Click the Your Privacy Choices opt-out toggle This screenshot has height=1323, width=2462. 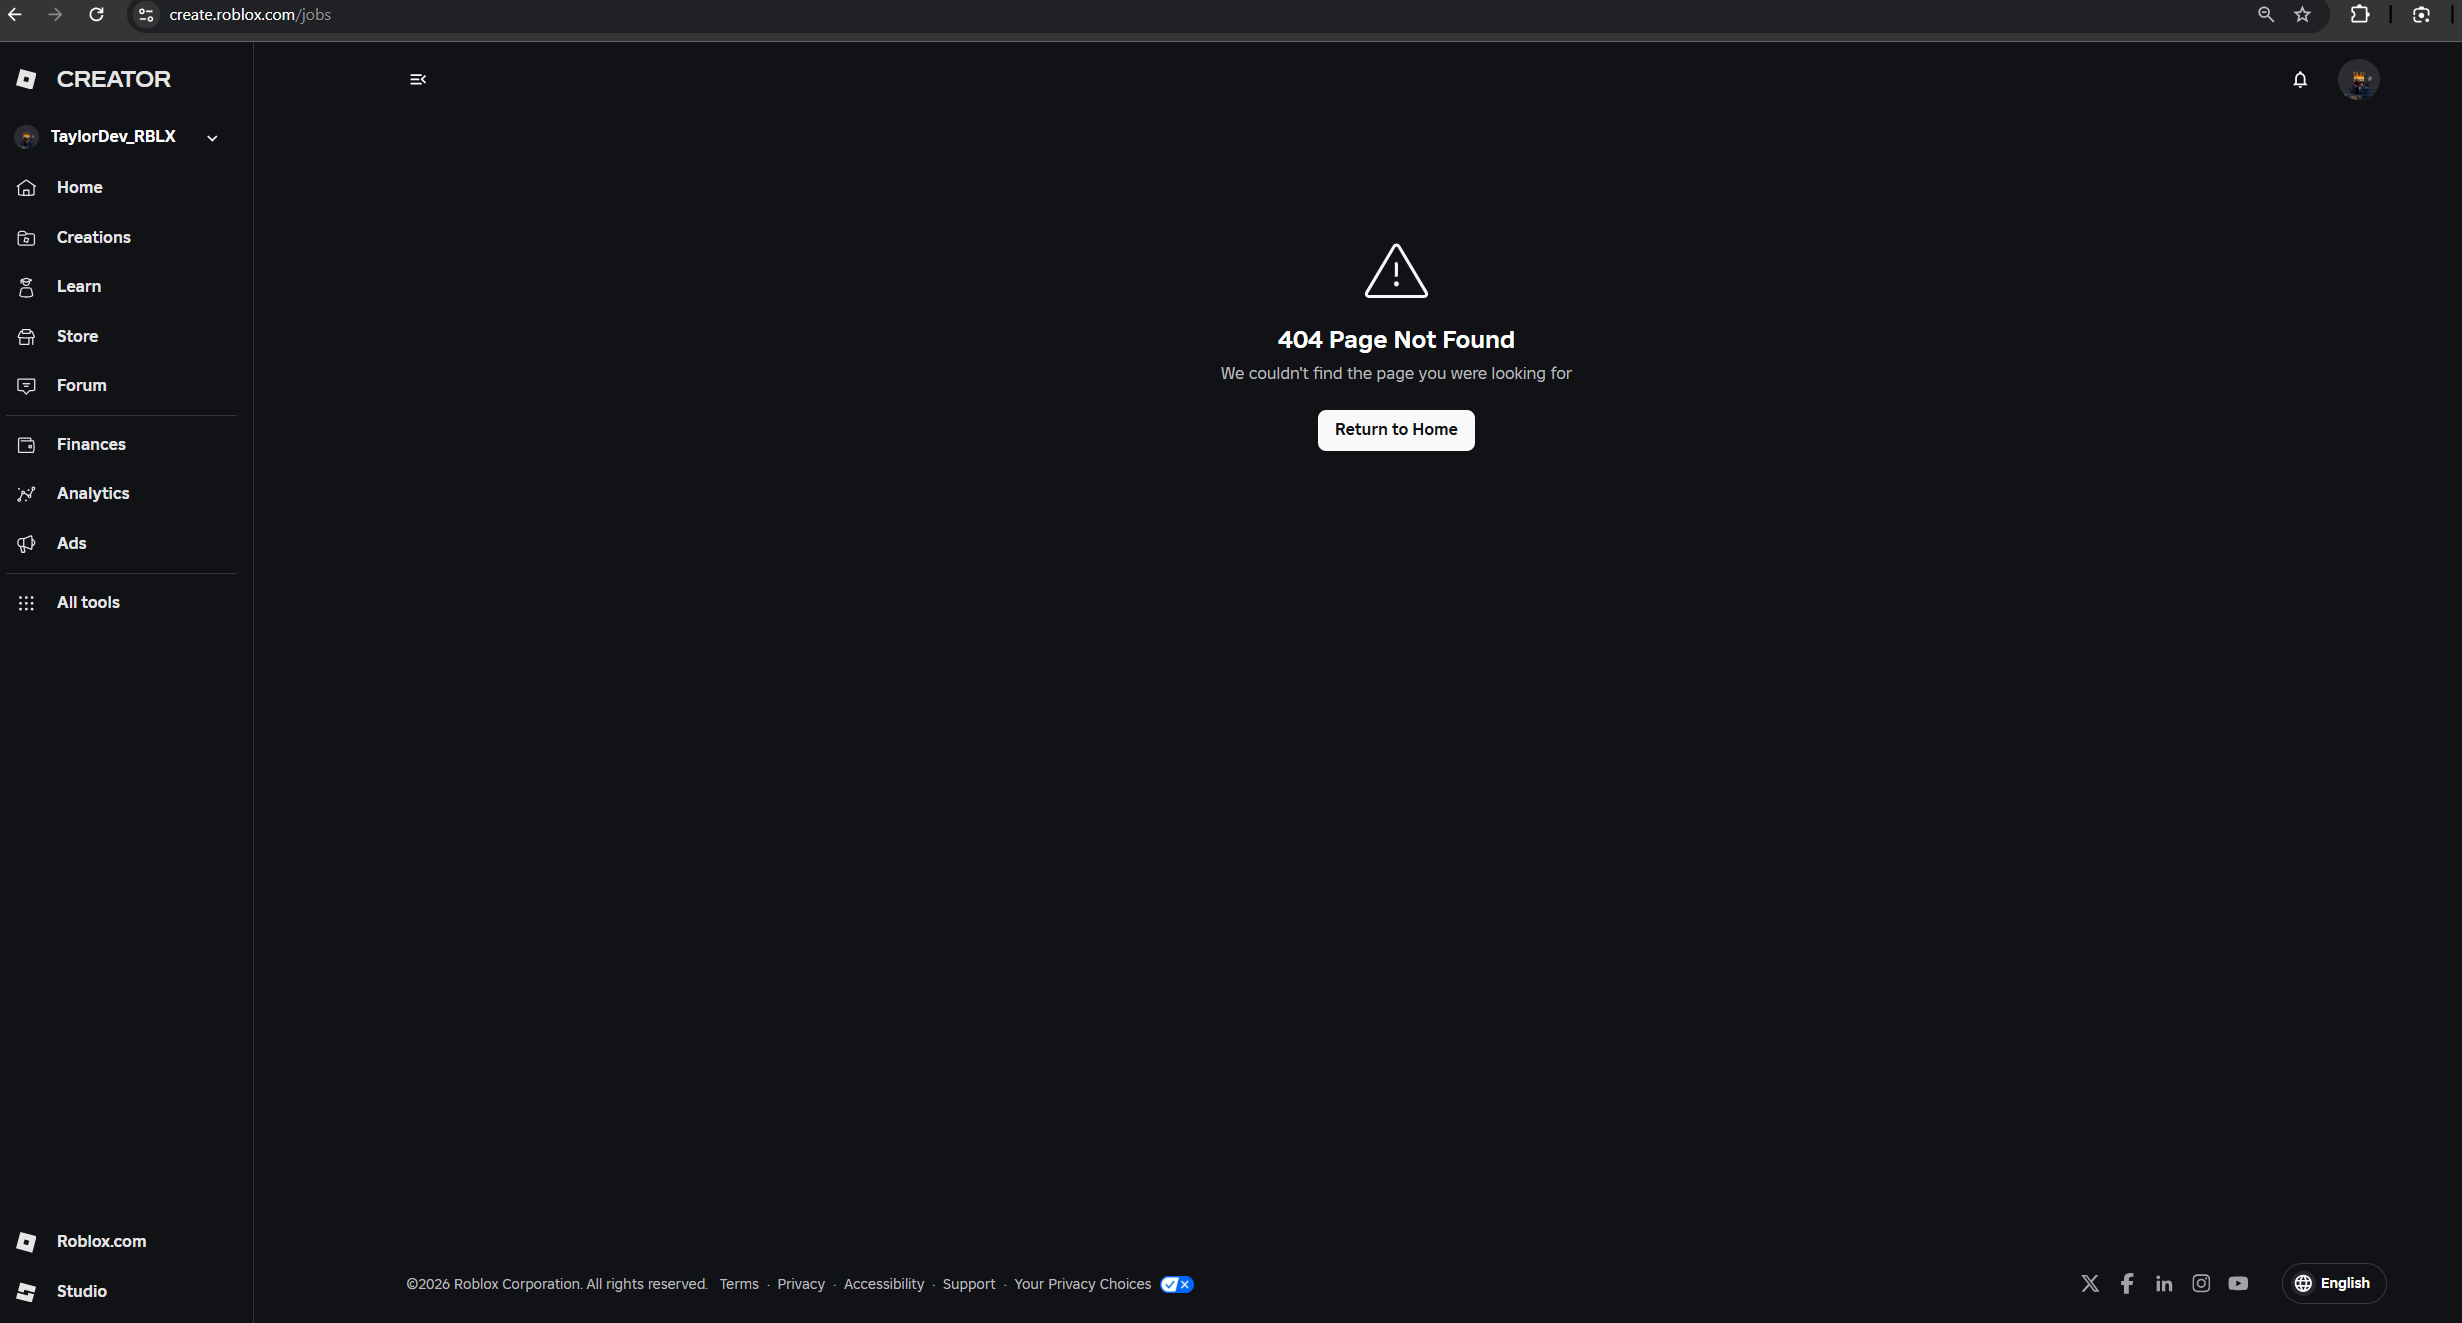[1176, 1284]
